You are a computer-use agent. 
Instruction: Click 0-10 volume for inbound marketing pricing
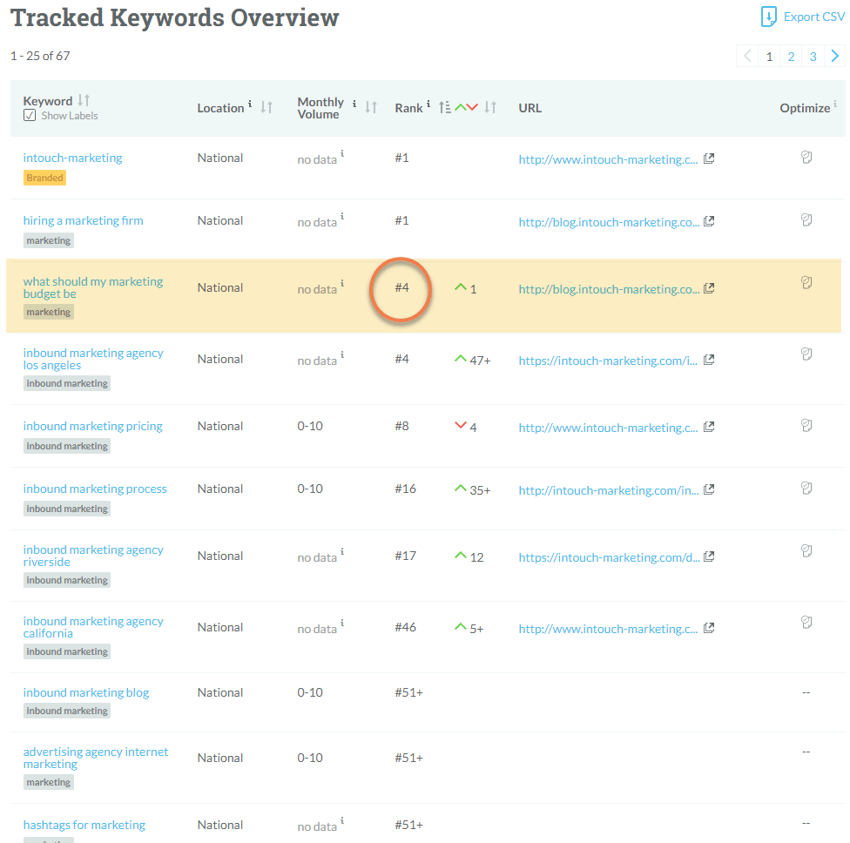click(x=310, y=426)
